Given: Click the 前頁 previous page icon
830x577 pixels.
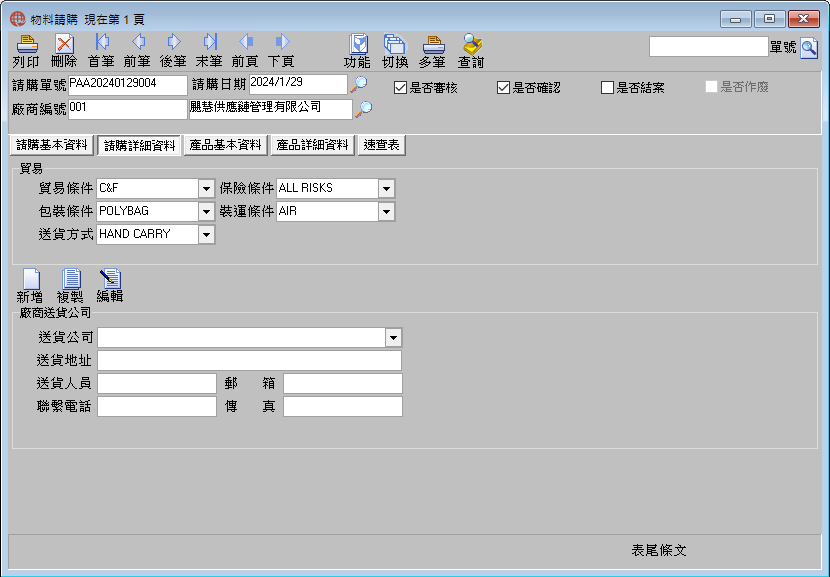Looking at the screenshot, I should [x=245, y=51].
